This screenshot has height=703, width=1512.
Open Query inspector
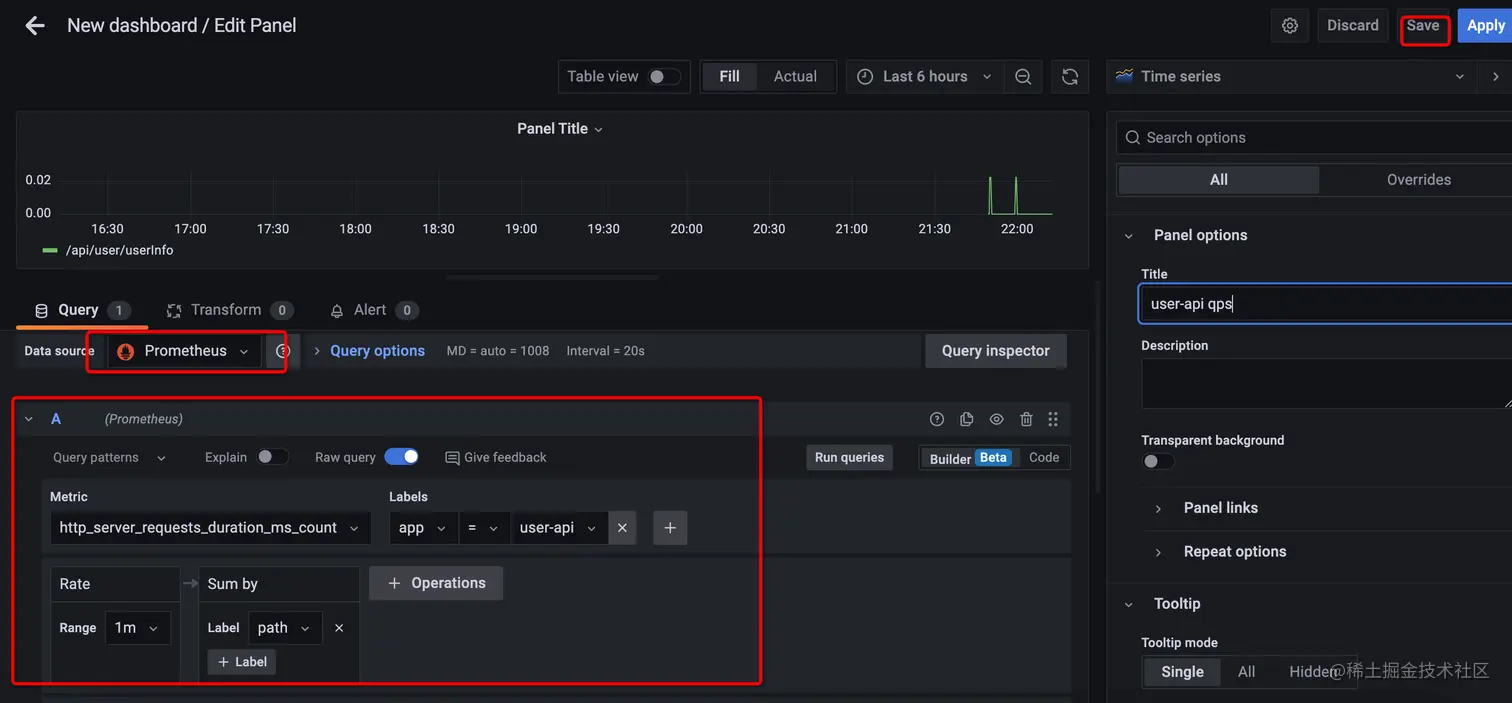(996, 351)
